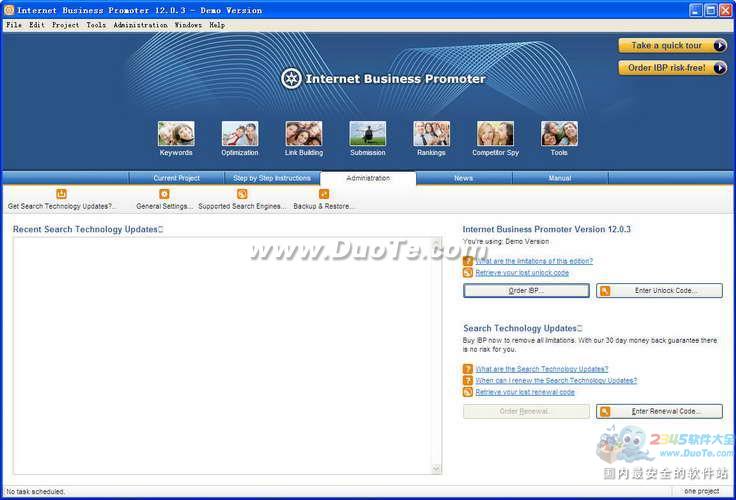The width and height of the screenshot is (736, 500).
Task: Switch to Step by Step Instructions tab
Action: (x=272, y=178)
